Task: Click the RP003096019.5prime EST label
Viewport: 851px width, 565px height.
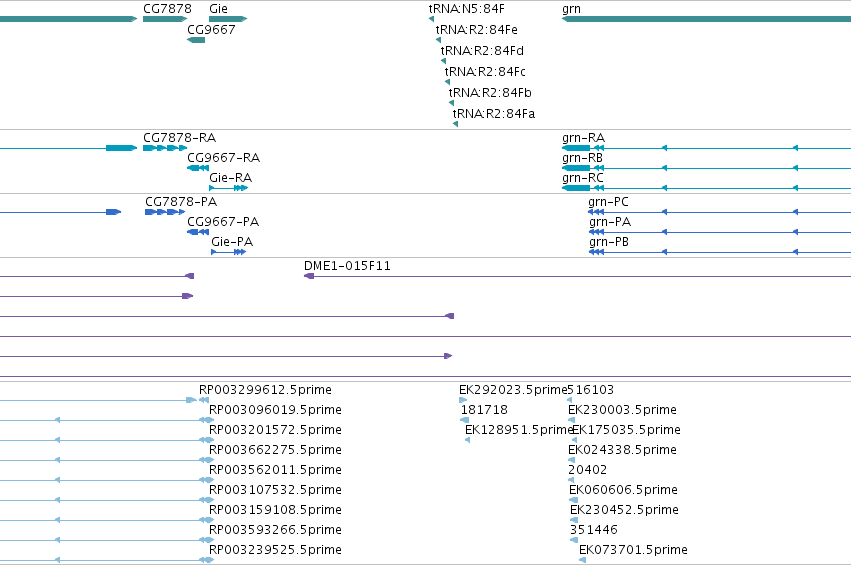Action: coord(275,410)
